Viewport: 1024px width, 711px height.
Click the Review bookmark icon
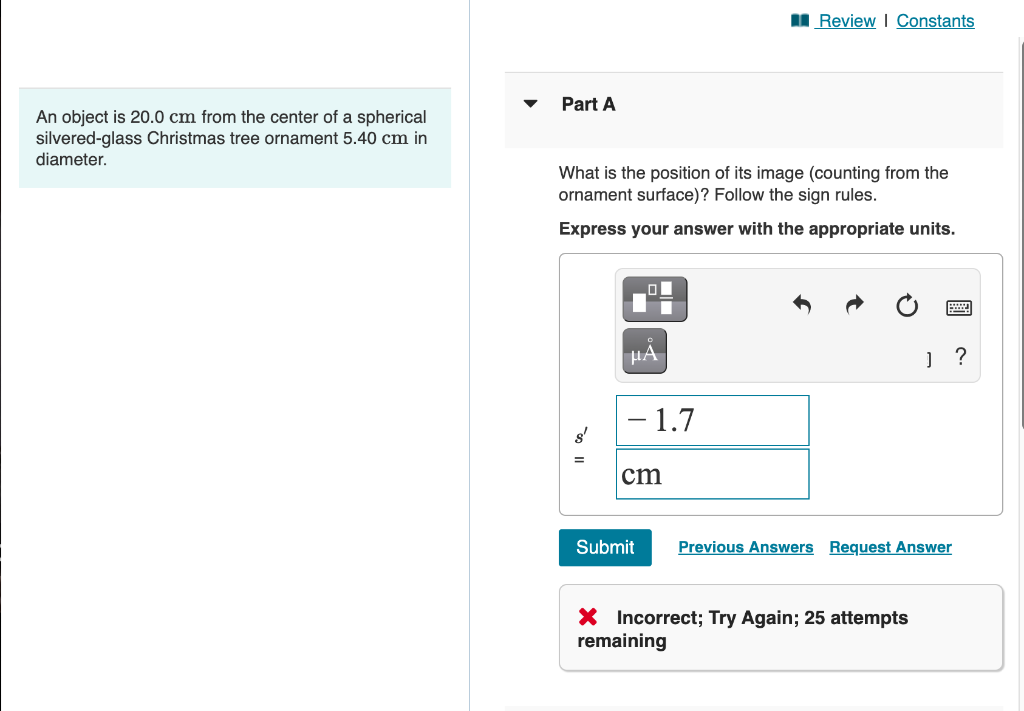(x=799, y=19)
